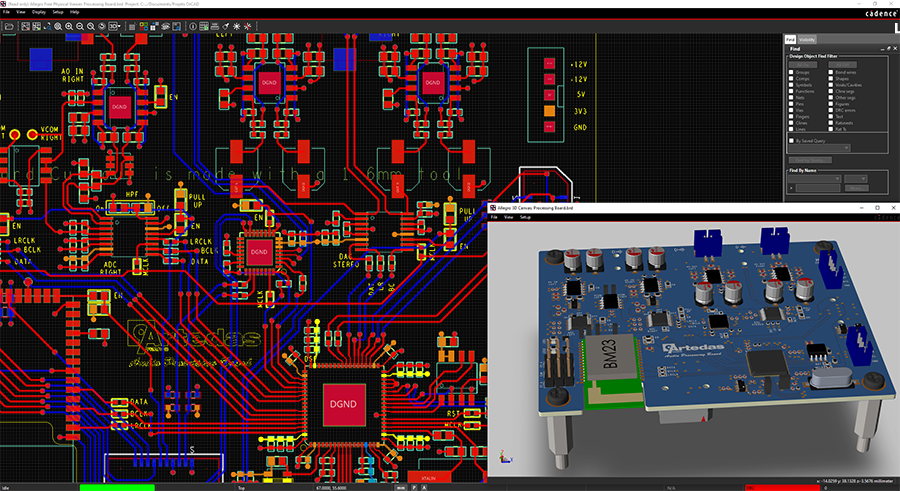The image size is (900, 491).
Task: Click the Find by Query button
Action: pyautogui.click(x=810, y=160)
